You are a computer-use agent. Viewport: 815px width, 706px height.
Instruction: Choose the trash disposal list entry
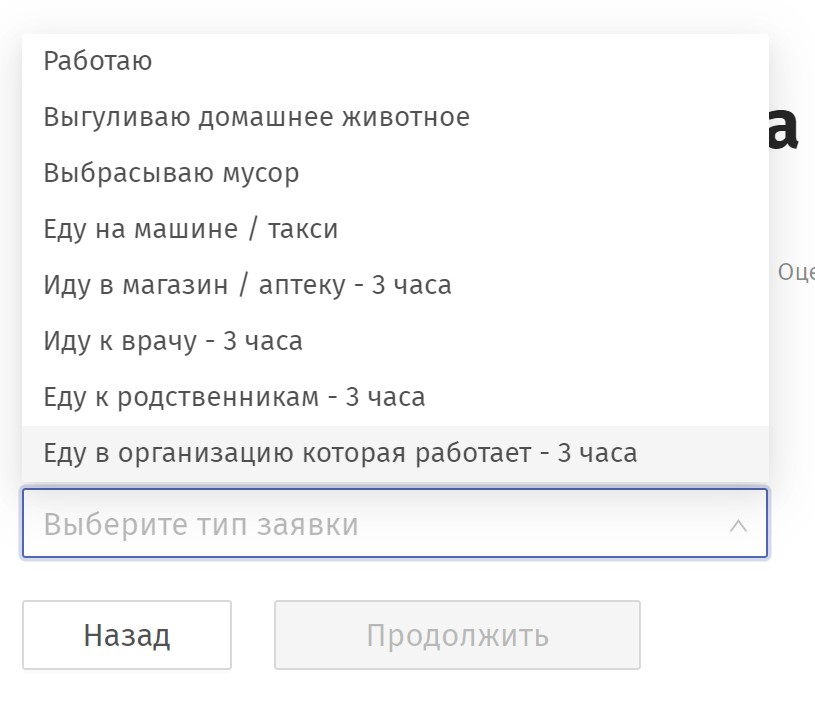pyautogui.click(x=171, y=173)
